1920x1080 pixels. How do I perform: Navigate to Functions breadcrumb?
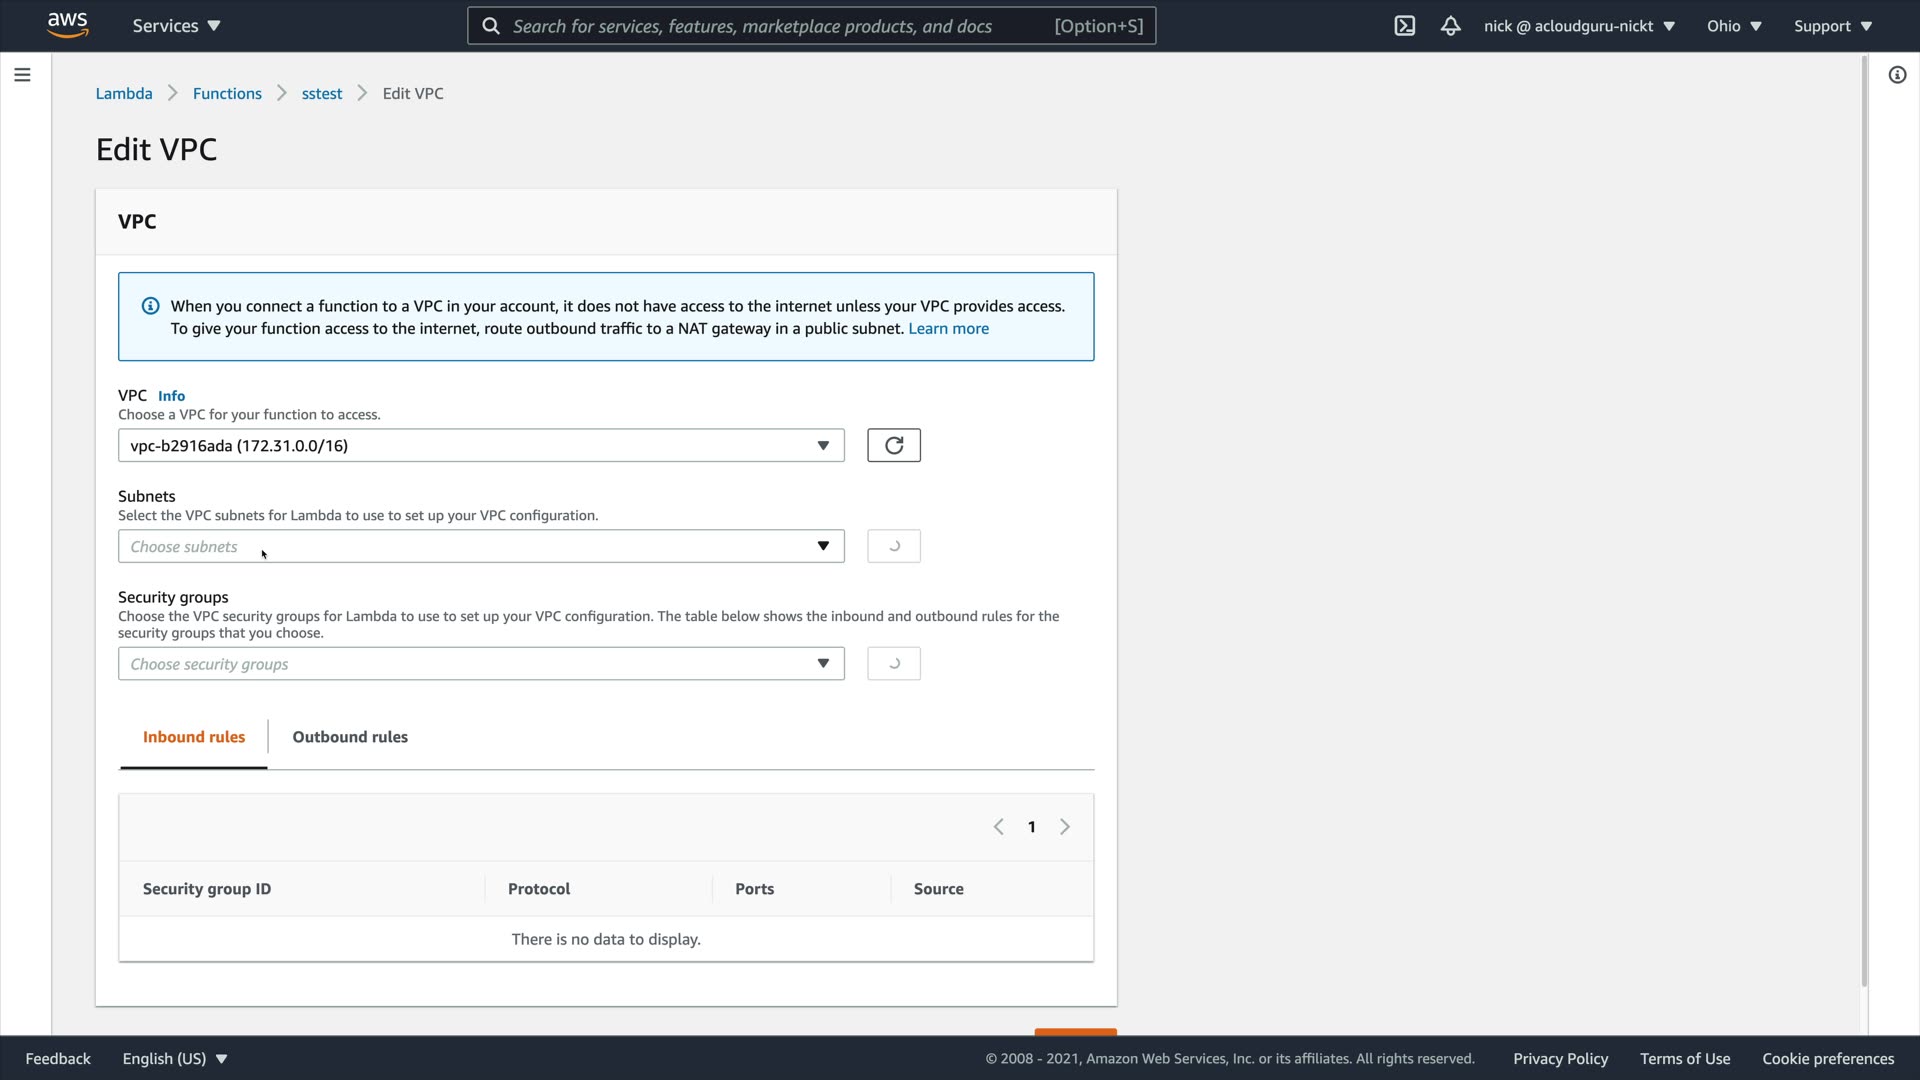coord(227,93)
